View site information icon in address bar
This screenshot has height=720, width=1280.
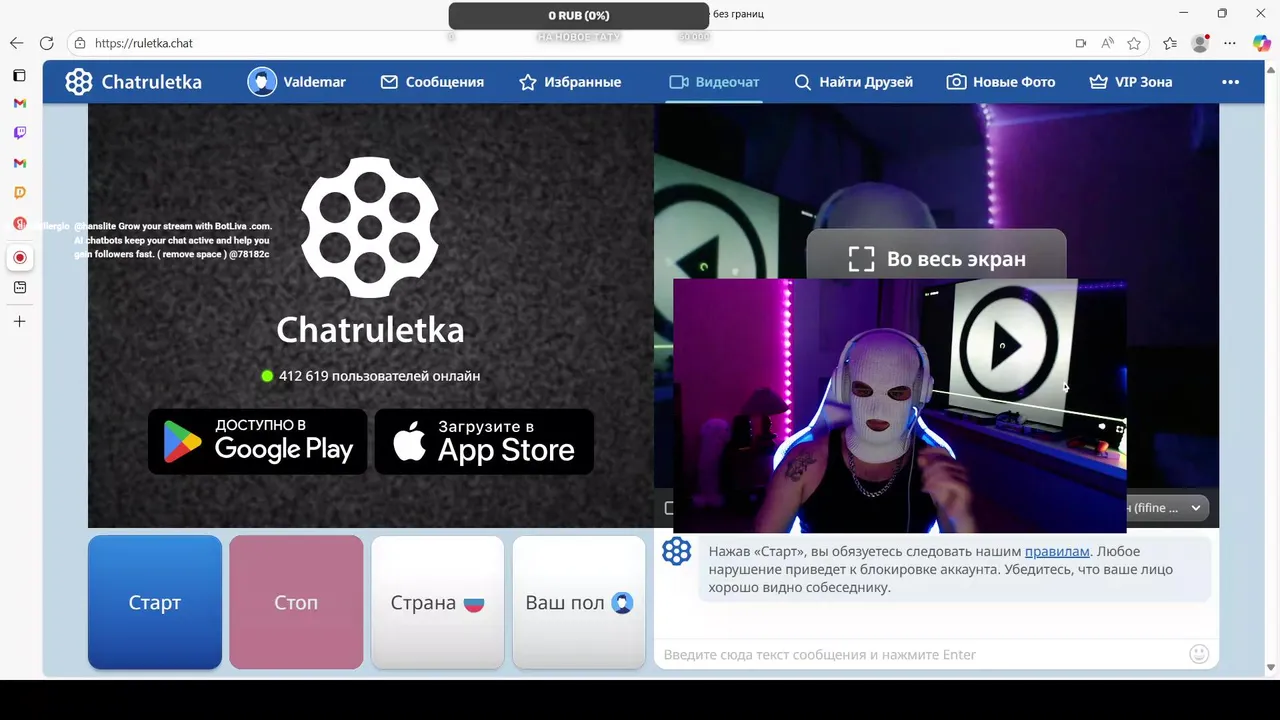tap(80, 43)
